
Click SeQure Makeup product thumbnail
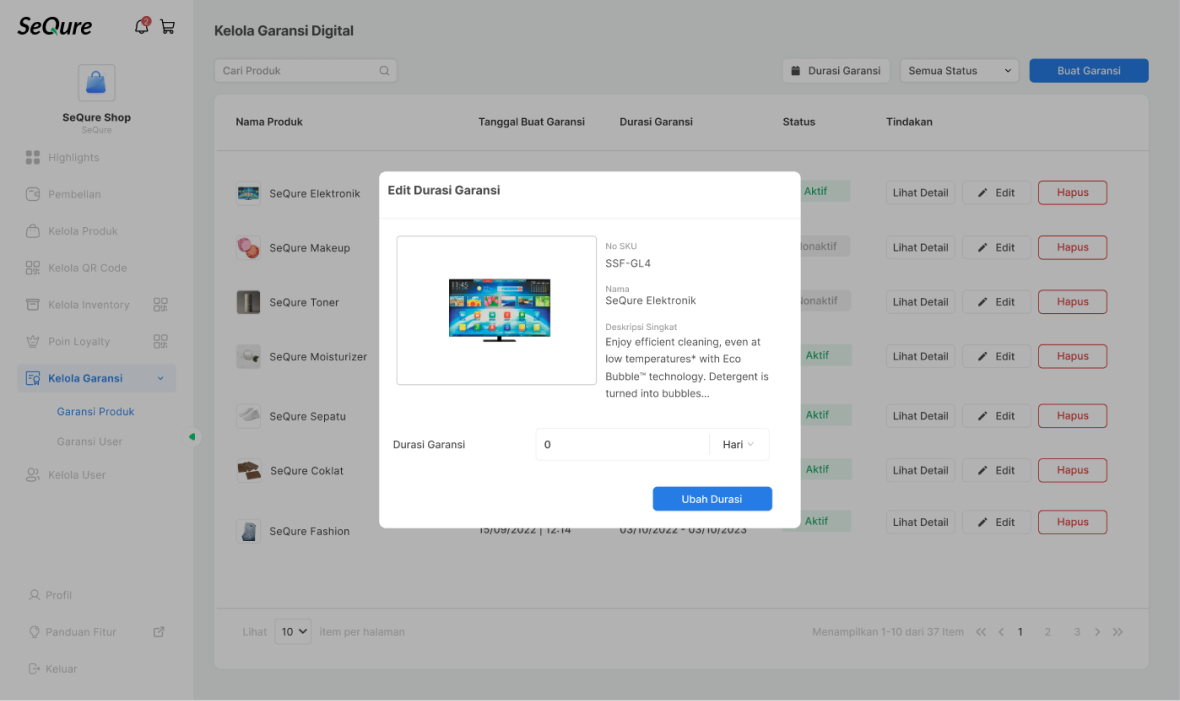(x=248, y=248)
